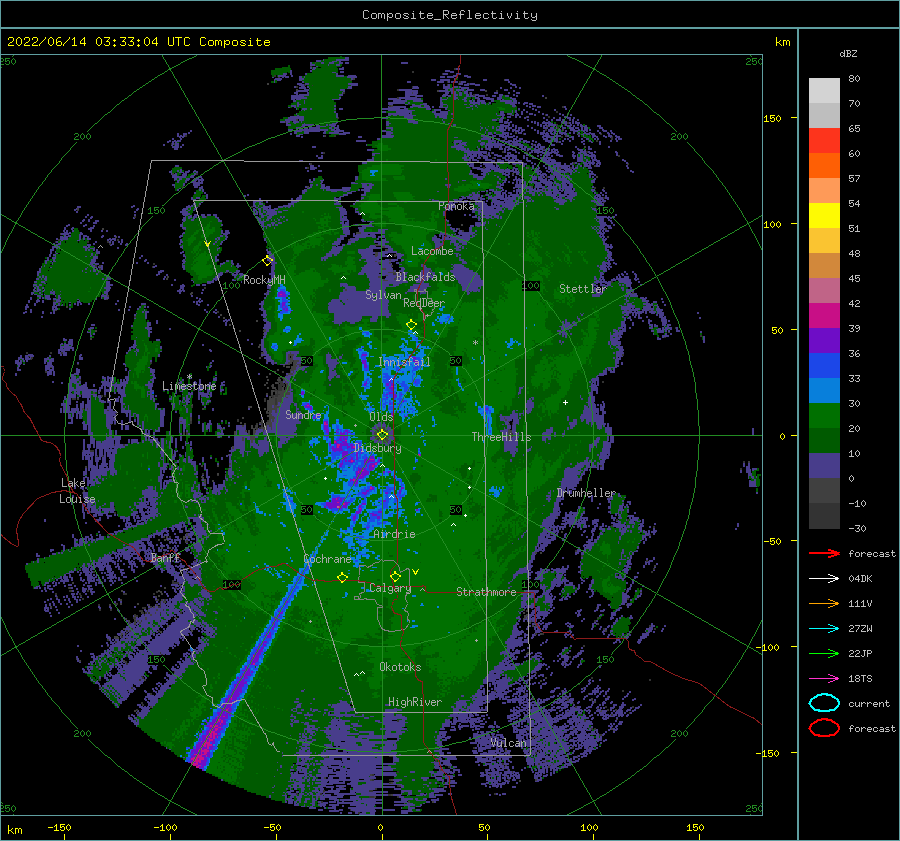Screen dimensions: 900x841
Task: Click the Olds city label
Action: point(381,417)
